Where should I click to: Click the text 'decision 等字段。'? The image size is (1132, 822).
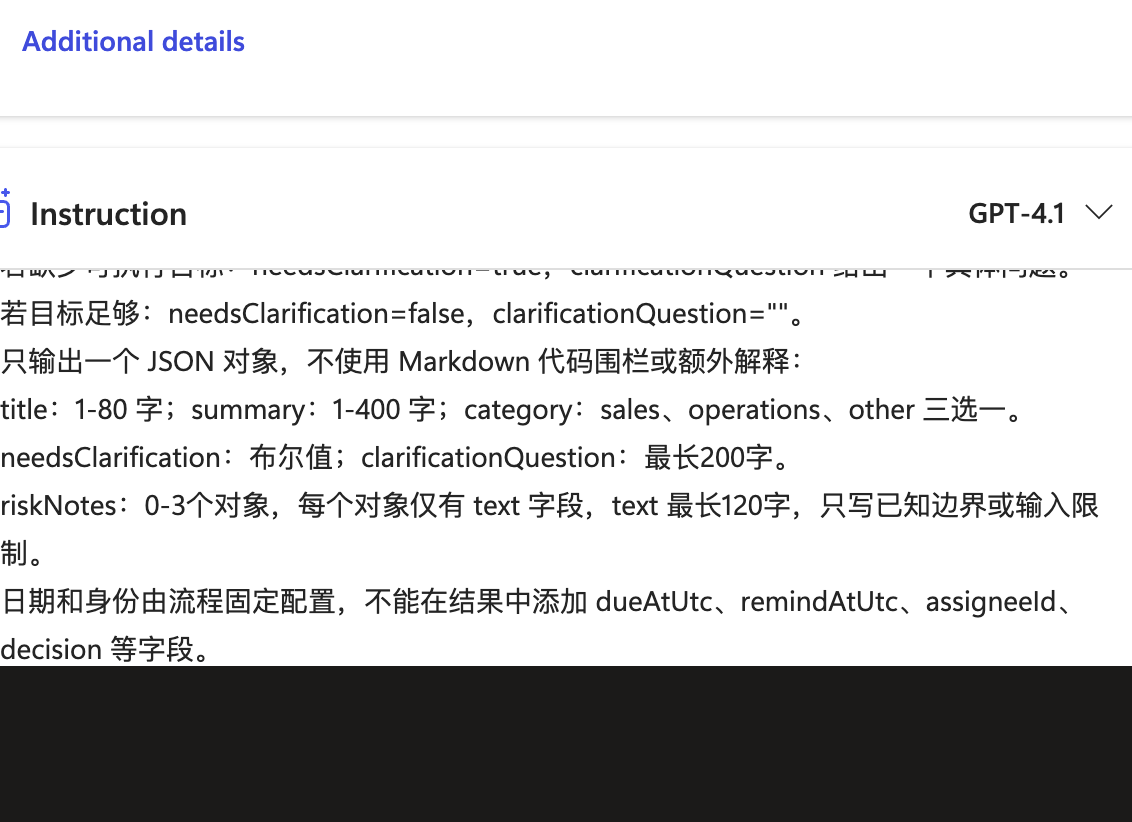[x=105, y=650]
